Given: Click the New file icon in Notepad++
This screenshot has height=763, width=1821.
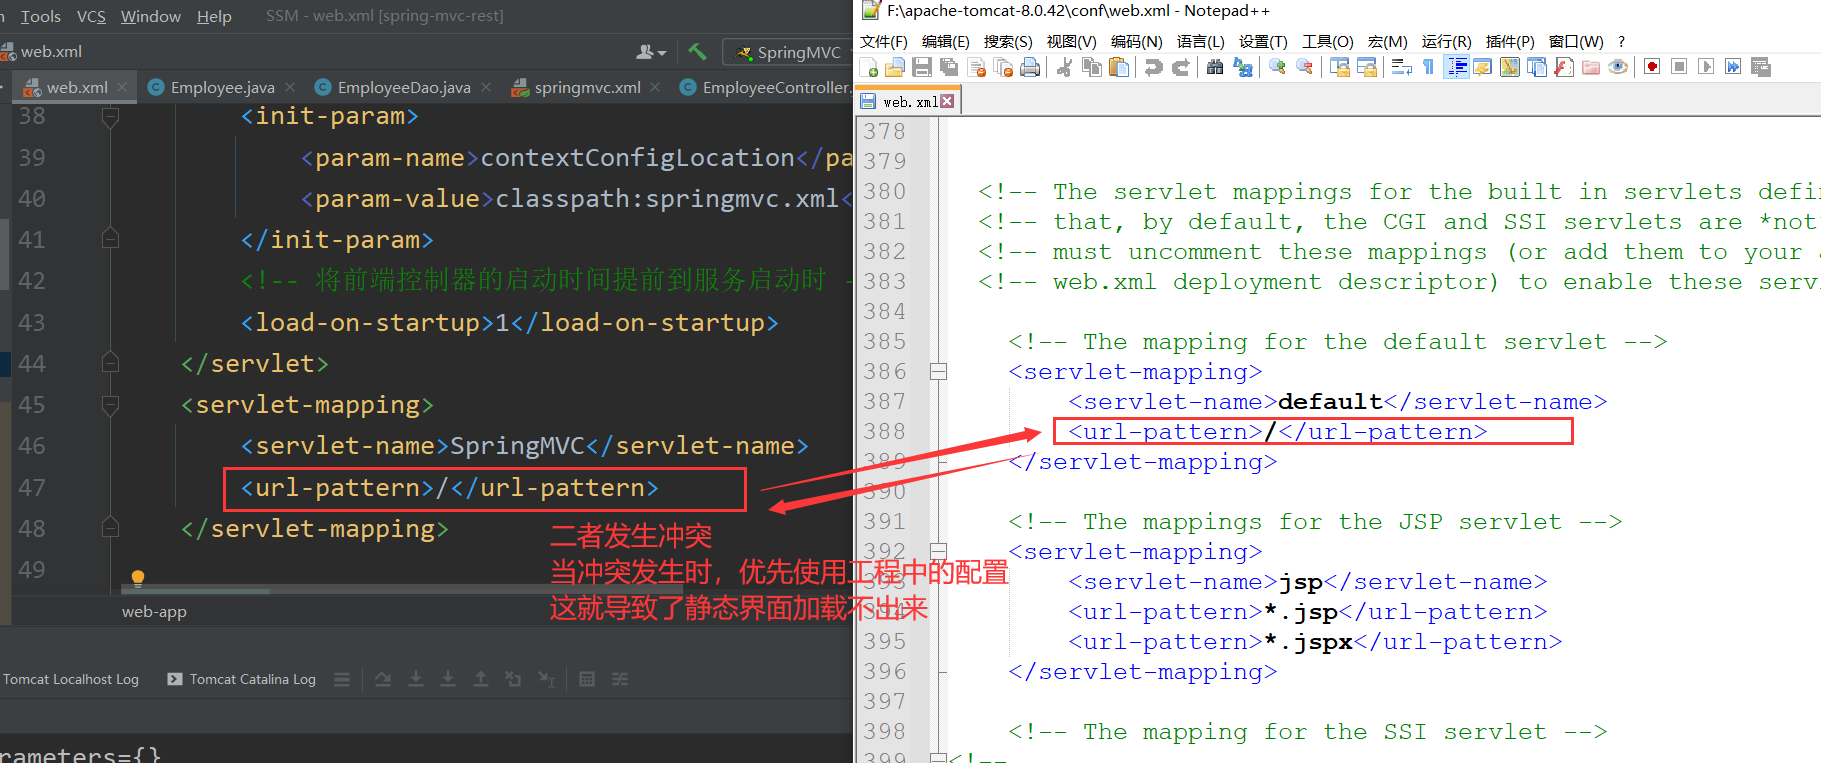Looking at the screenshot, I should tap(868, 67).
